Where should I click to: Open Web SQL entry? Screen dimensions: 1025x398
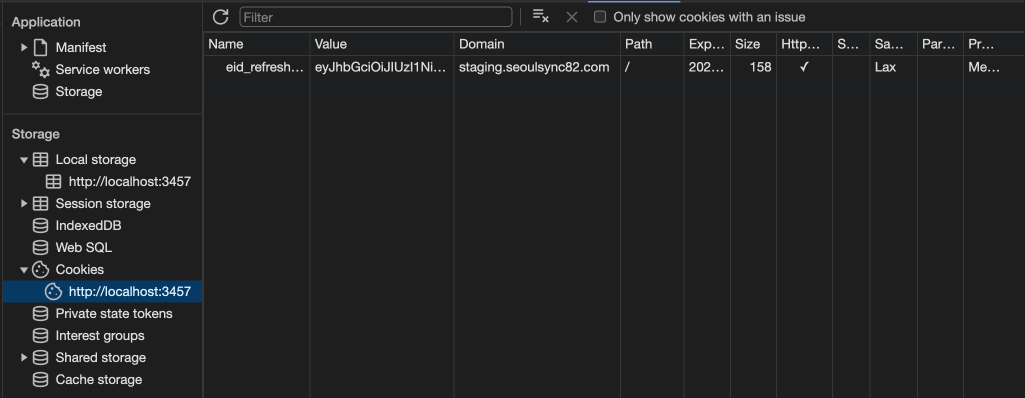pos(84,248)
